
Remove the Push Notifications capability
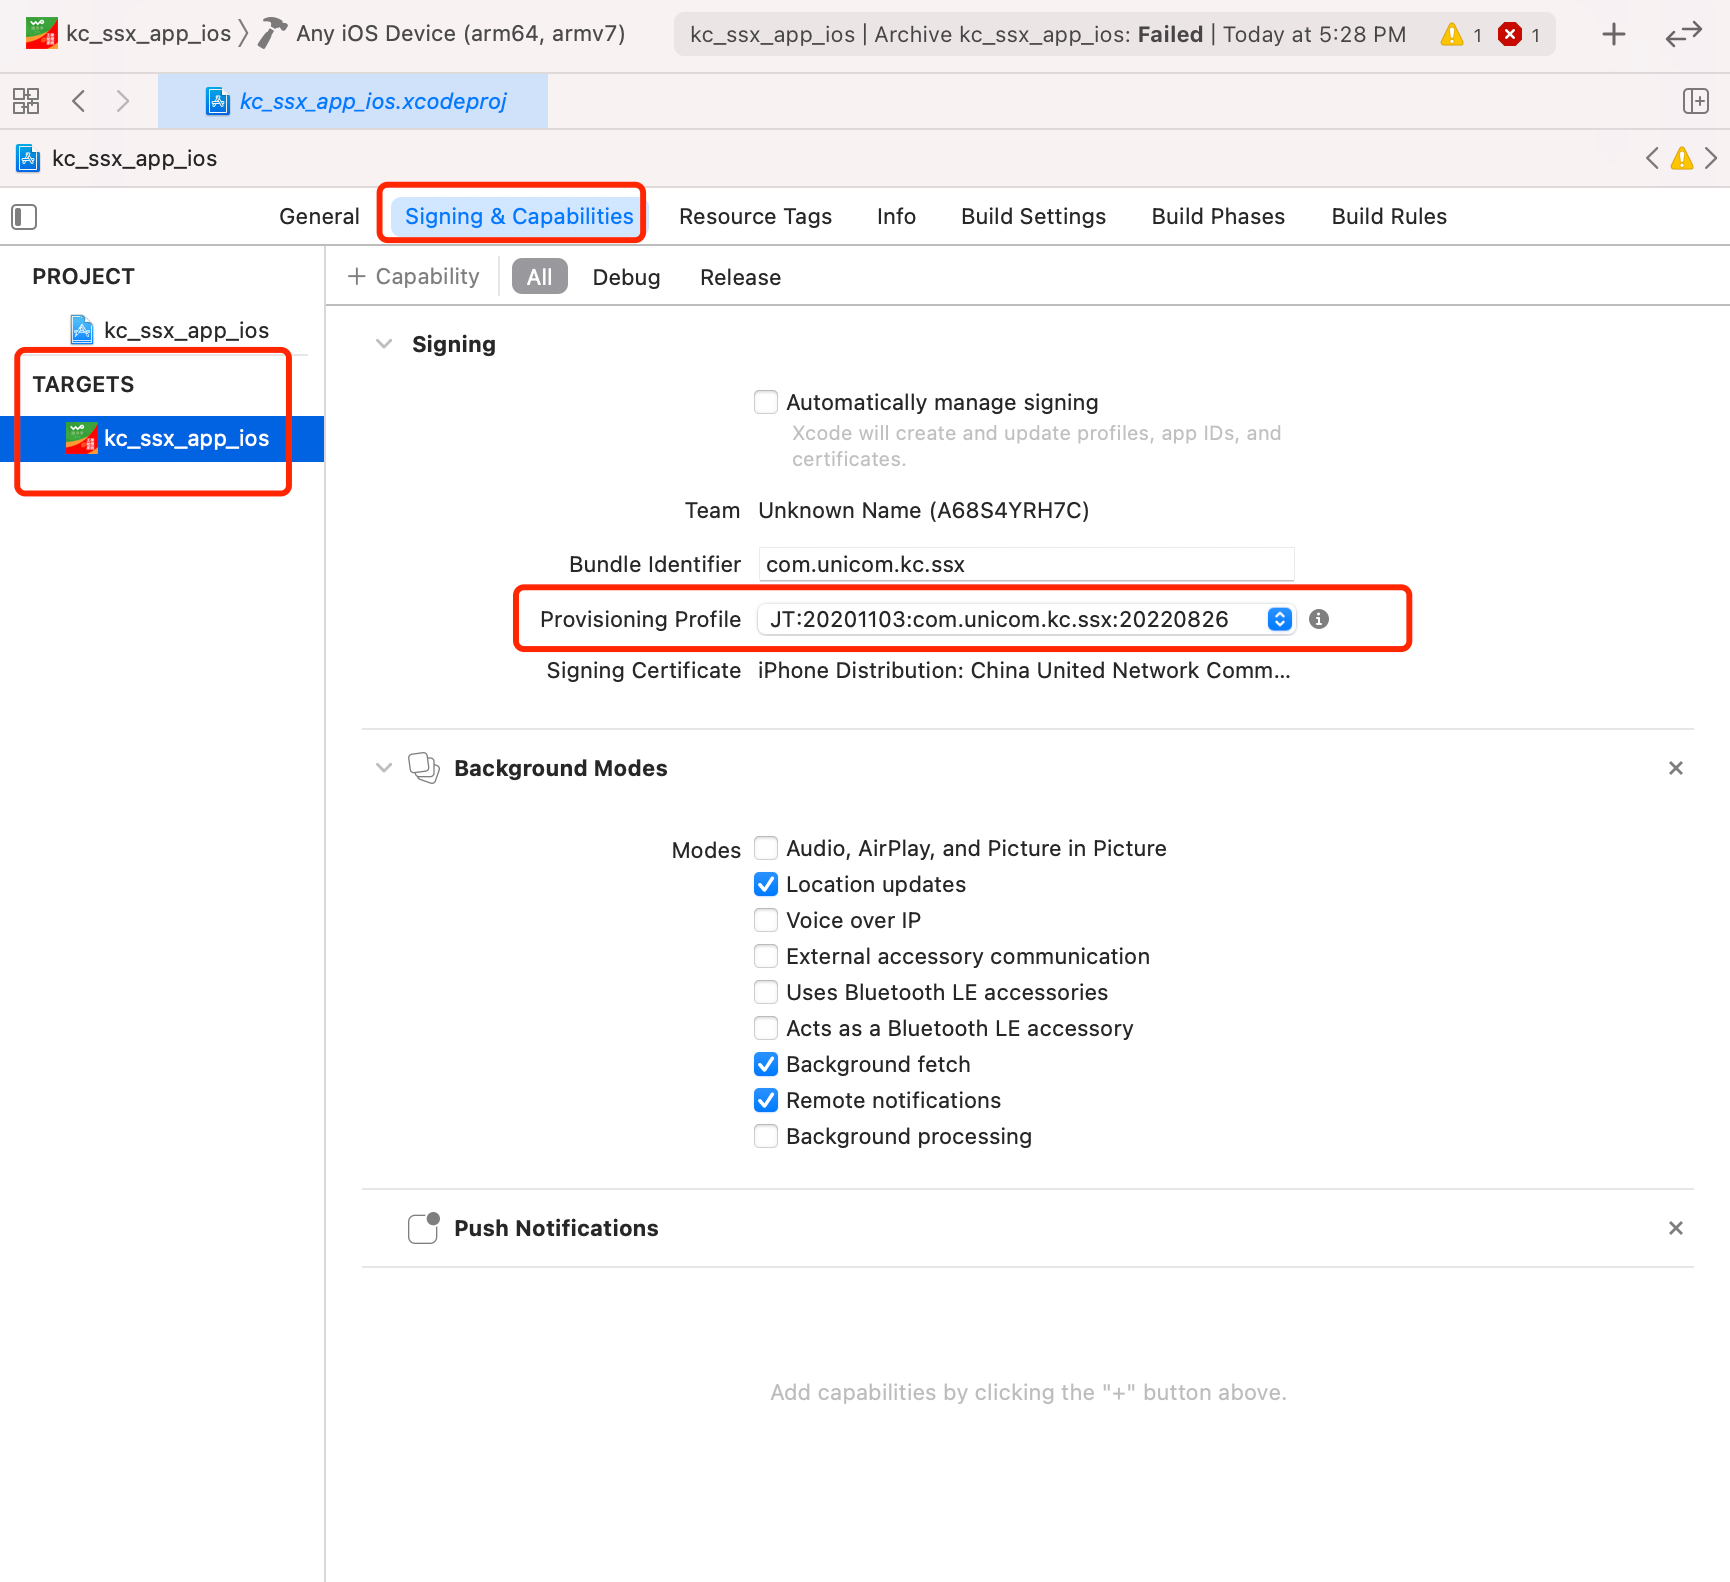tap(1676, 1228)
